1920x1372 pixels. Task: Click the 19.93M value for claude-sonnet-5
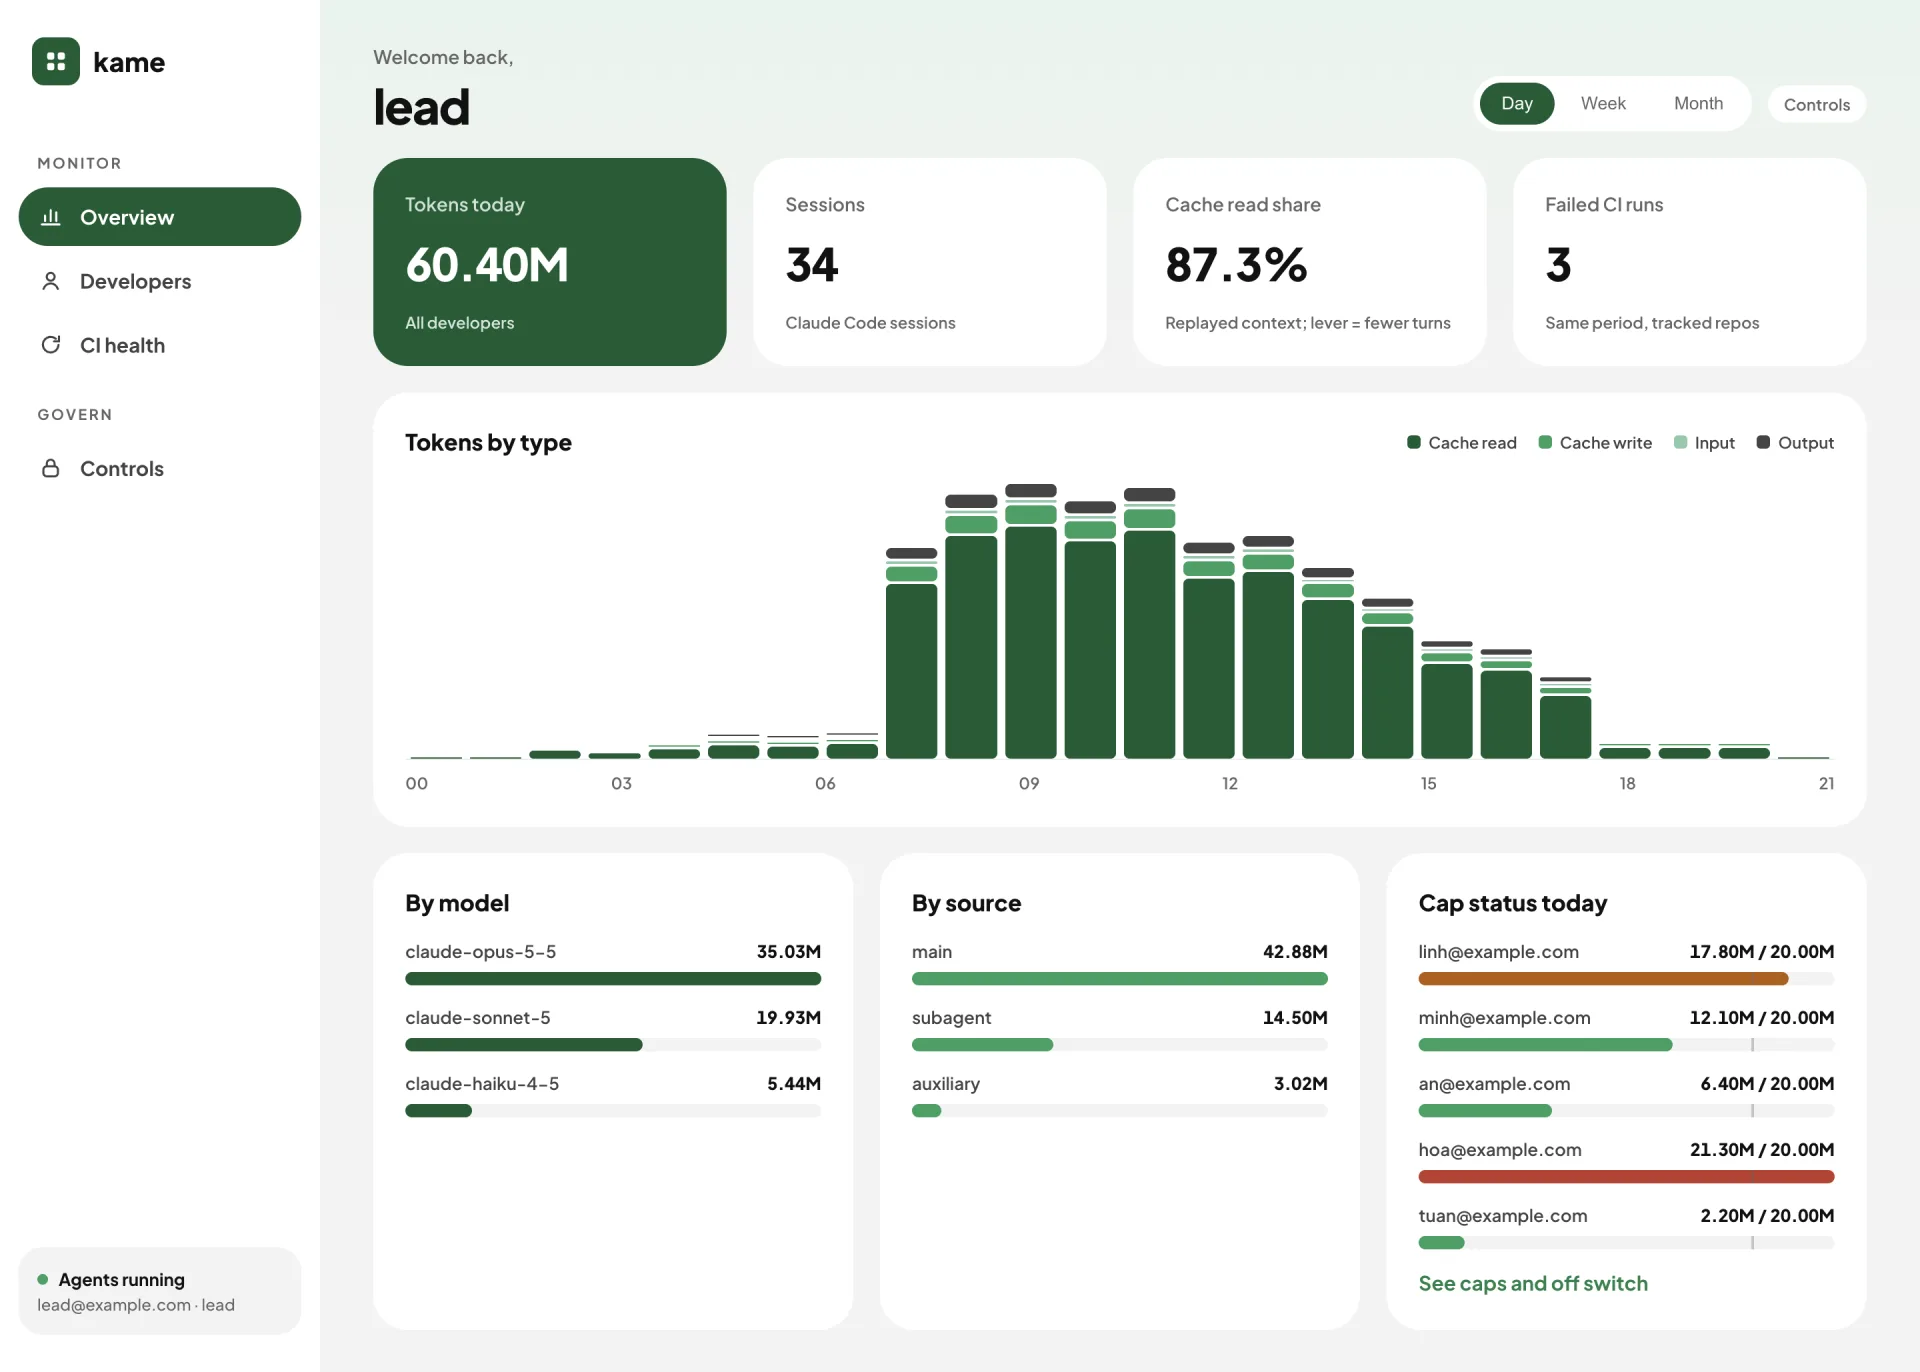coord(789,1017)
